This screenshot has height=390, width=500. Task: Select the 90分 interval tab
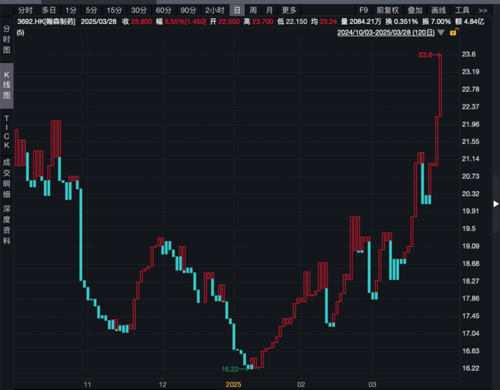188,10
